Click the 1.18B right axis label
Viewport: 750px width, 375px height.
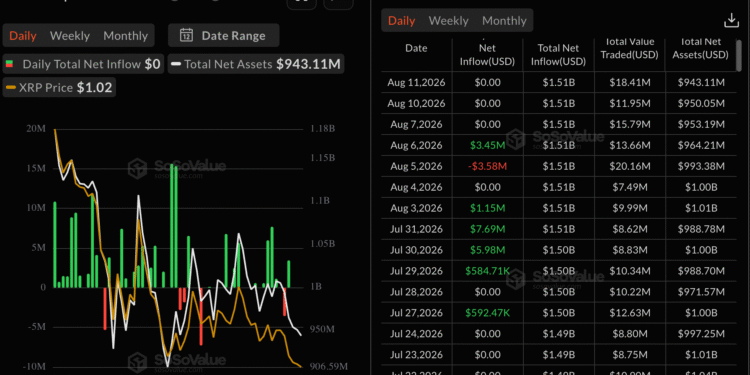point(322,129)
